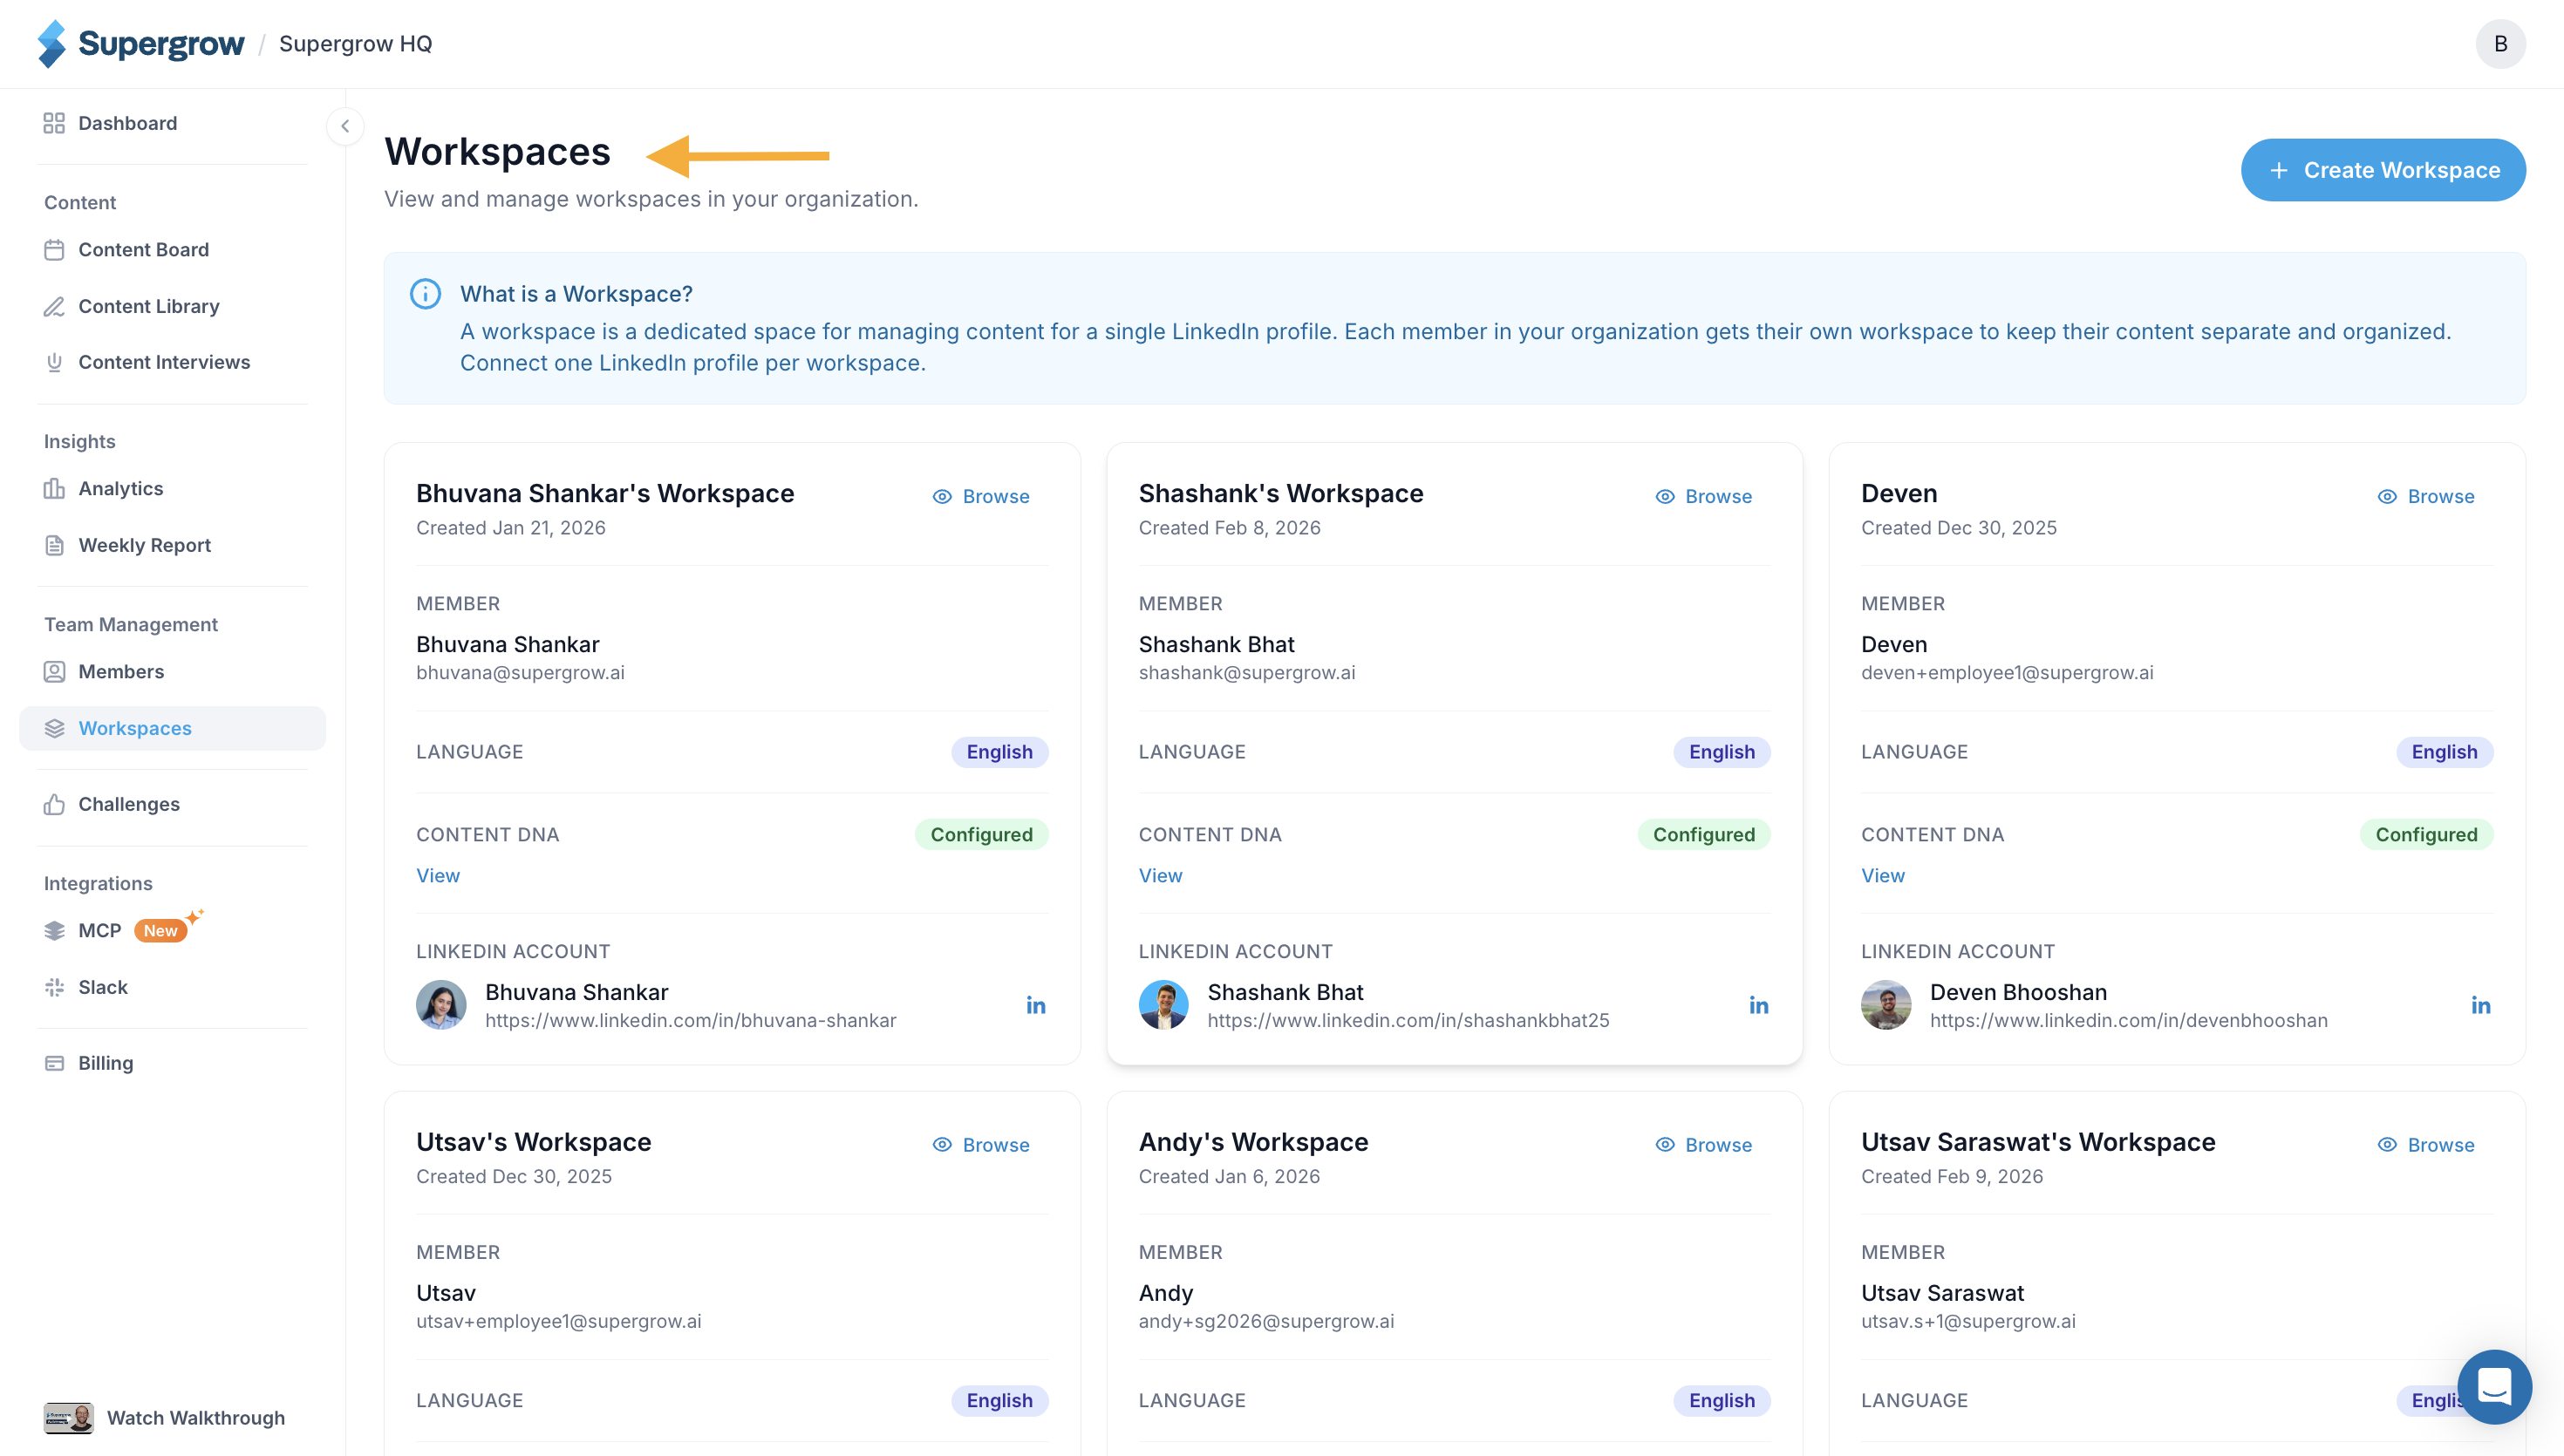
Task: View Content DNA for Bhuvana Shankar's Workspace
Action: (x=438, y=875)
